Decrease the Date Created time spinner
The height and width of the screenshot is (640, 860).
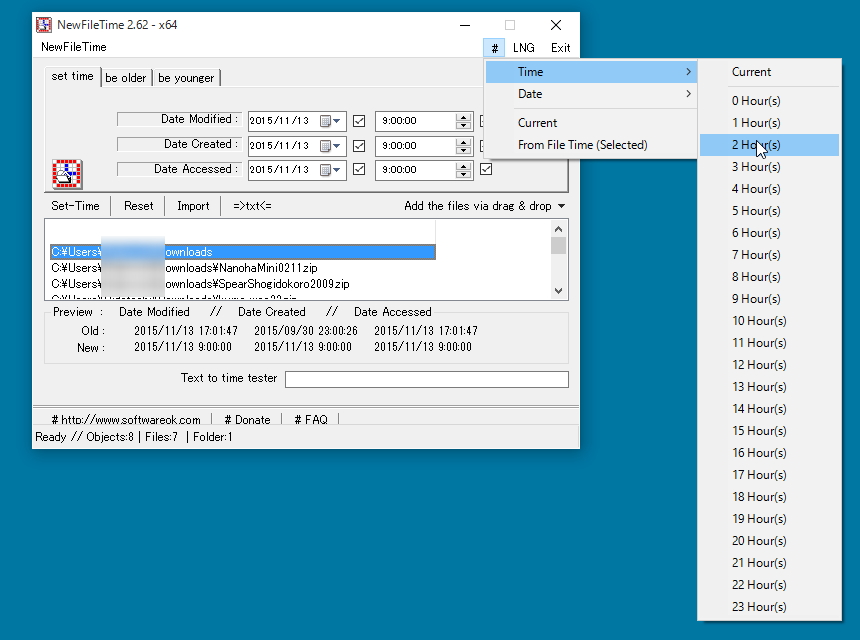tap(463, 150)
